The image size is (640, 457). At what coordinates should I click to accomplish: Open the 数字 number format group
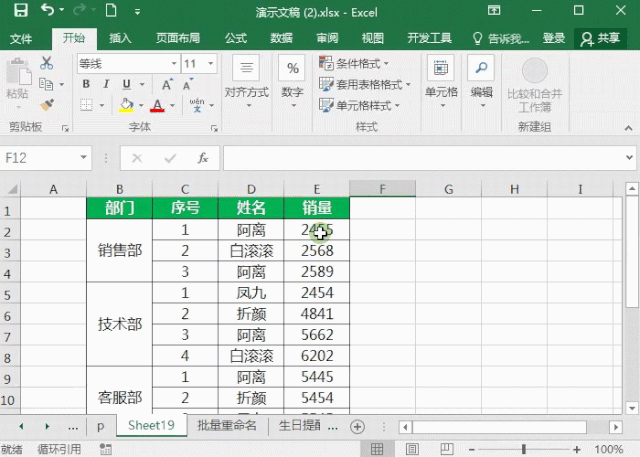tap(292, 83)
